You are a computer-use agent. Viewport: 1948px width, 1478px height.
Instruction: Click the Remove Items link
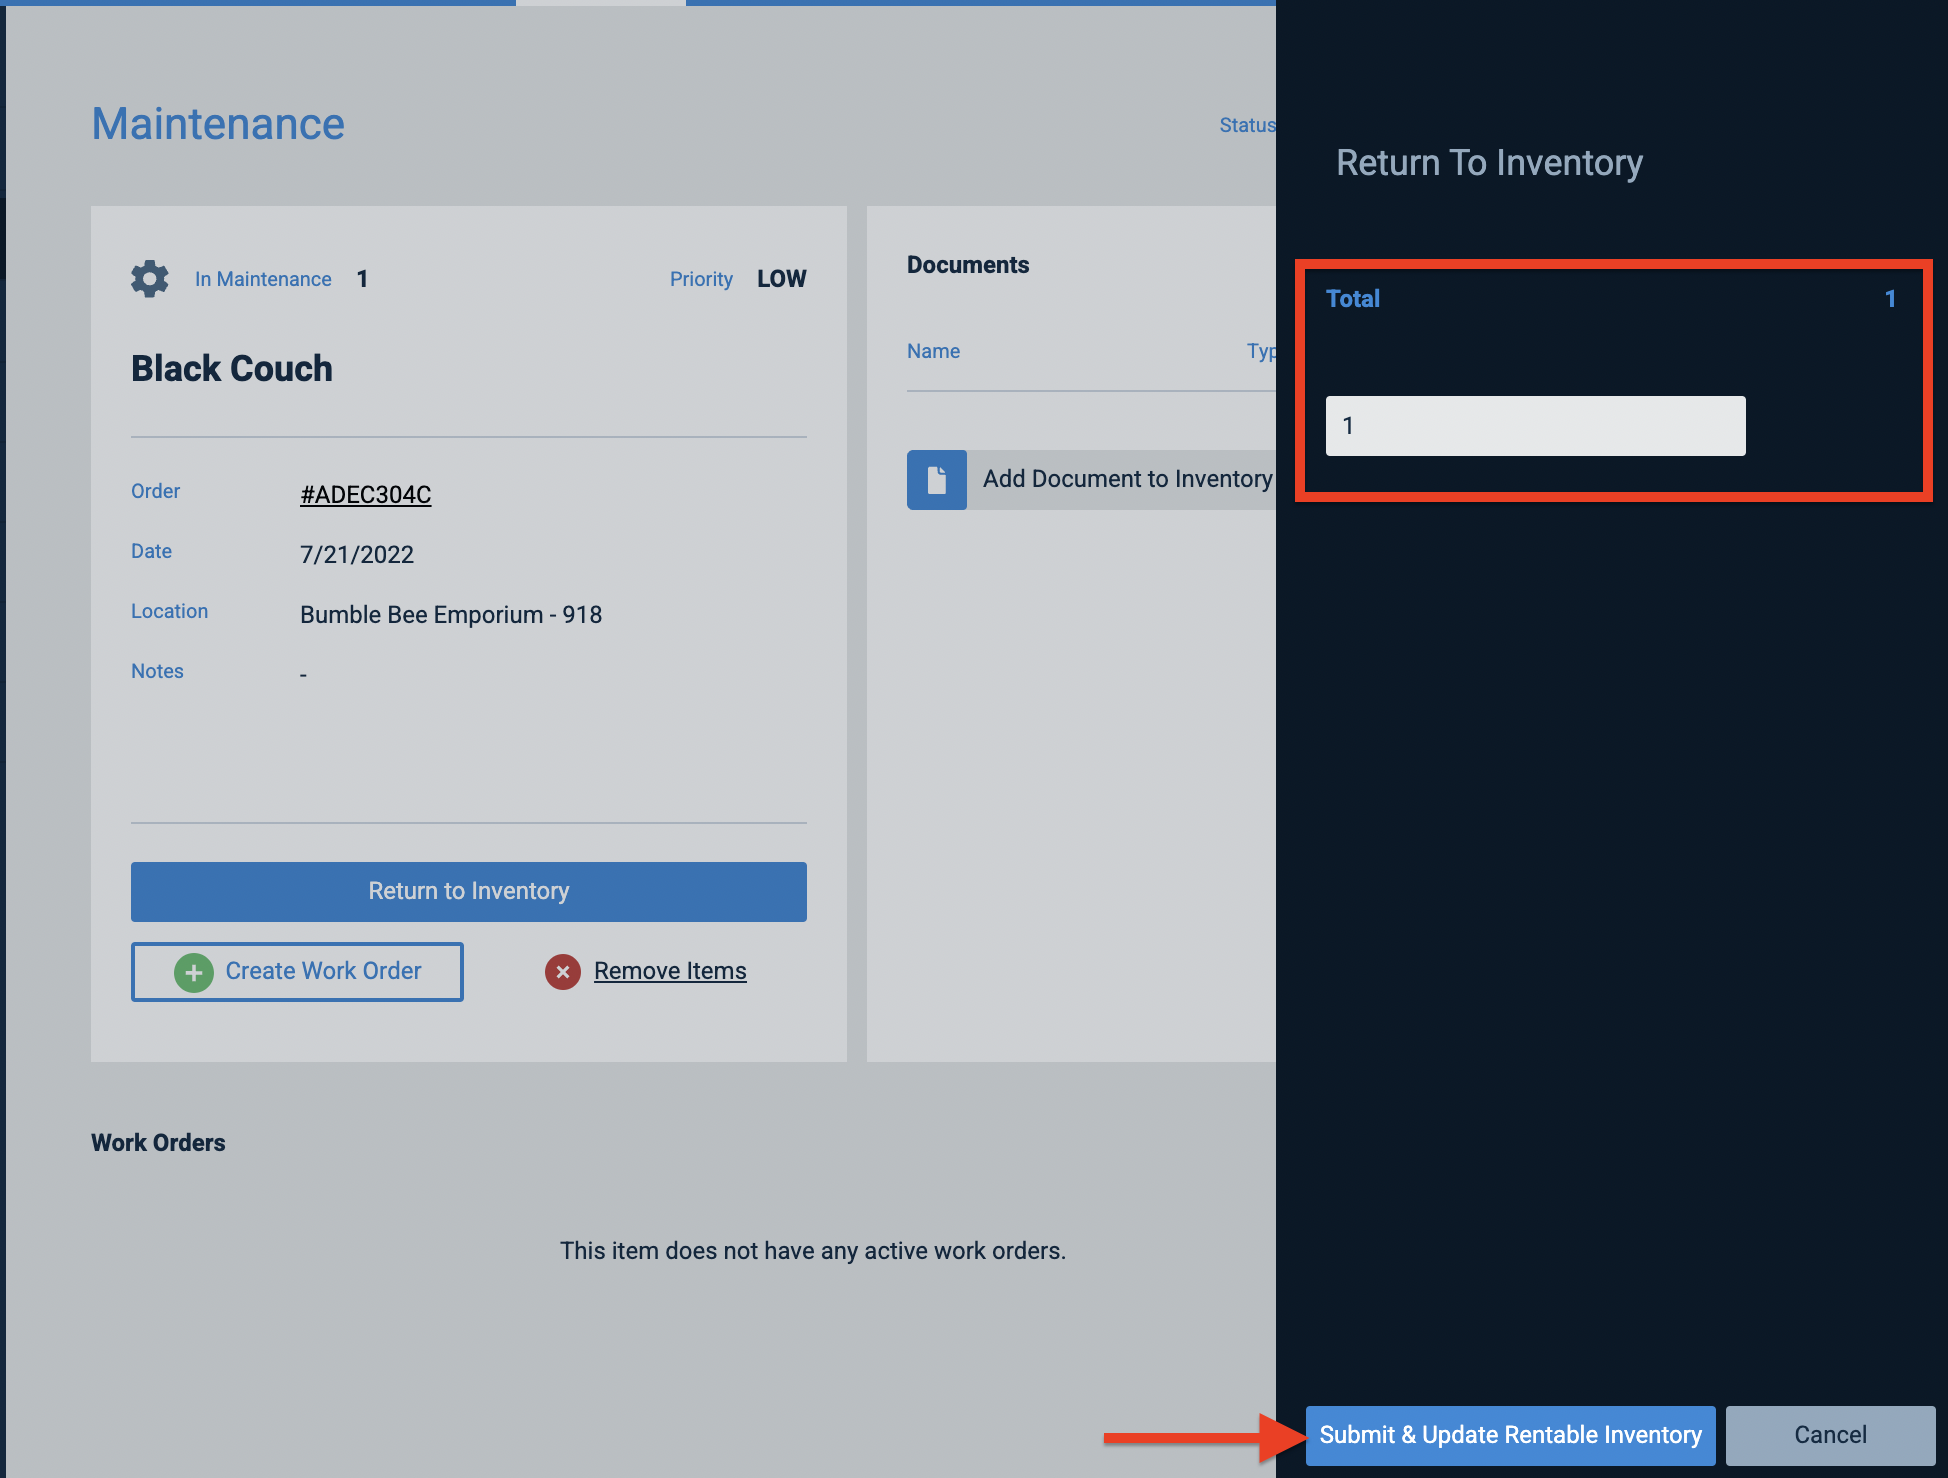670,971
